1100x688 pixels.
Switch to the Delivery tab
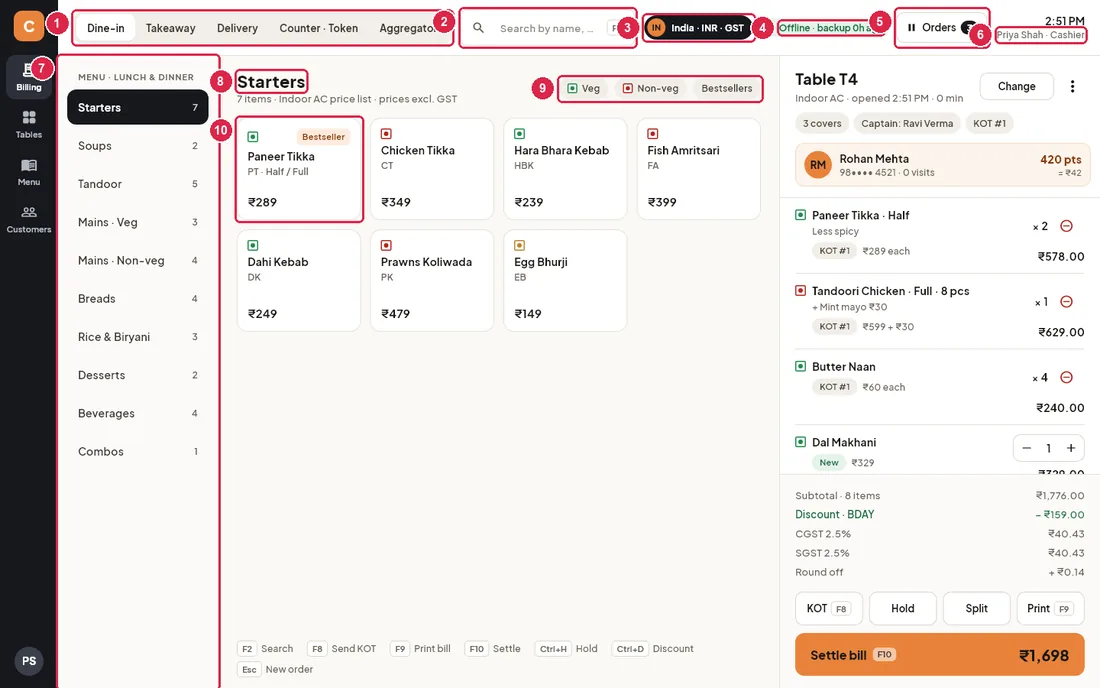tap(237, 28)
